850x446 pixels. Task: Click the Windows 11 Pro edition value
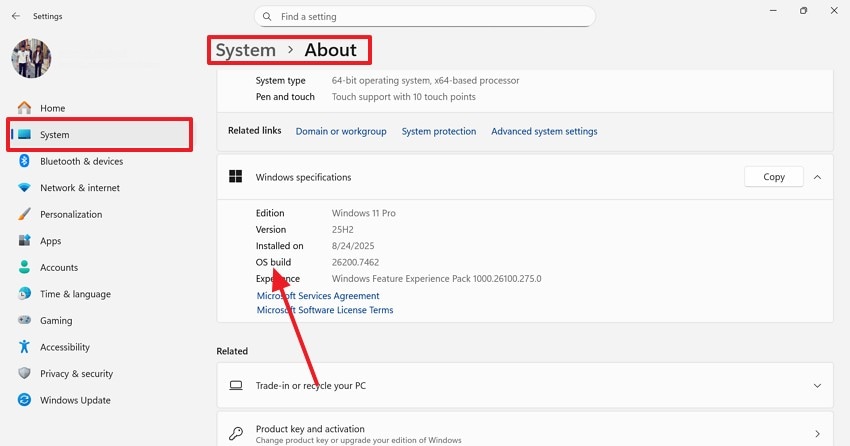tap(364, 213)
